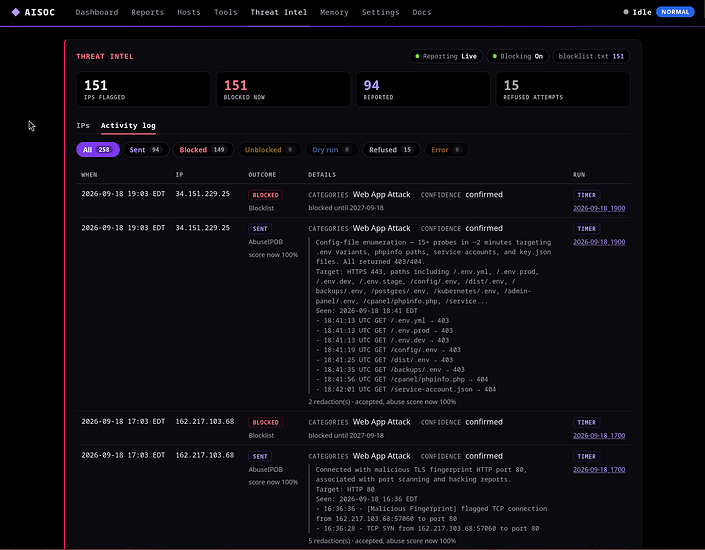Viewport: 705px width, 550px height.
Task: Click the Reporting Live status pill
Action: 446,56
